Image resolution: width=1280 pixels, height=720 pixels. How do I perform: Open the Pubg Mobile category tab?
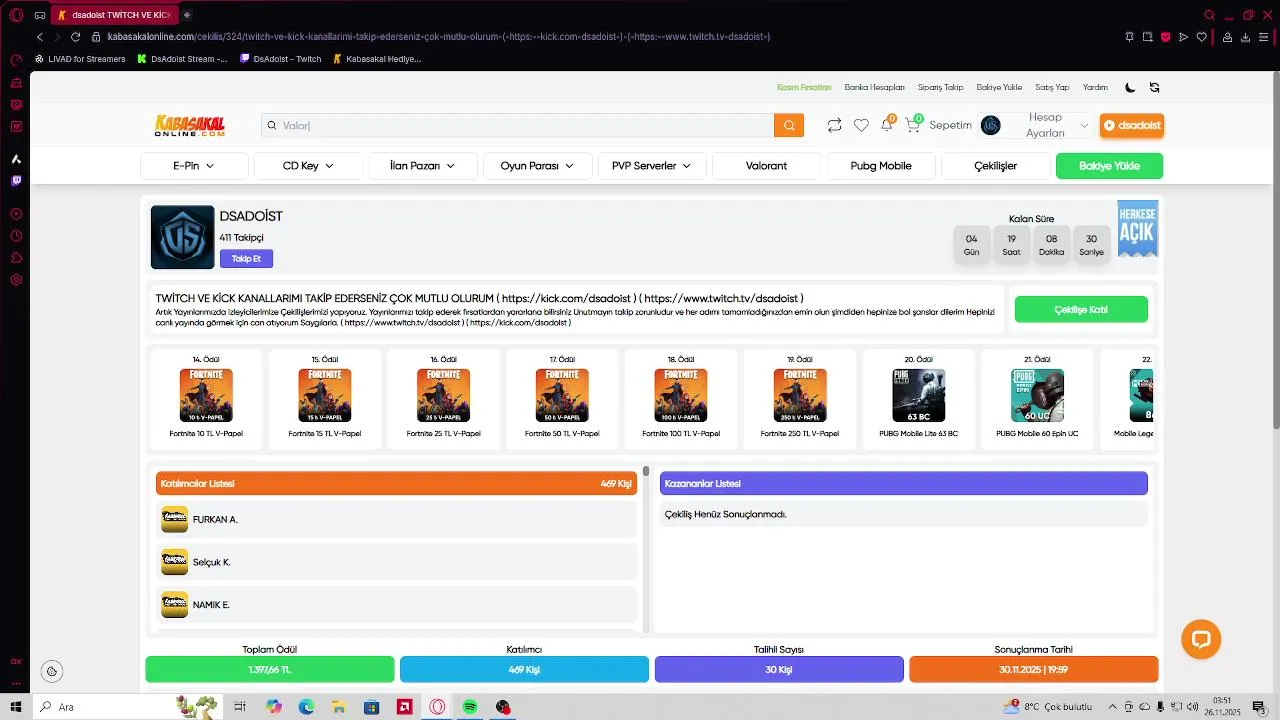(881, 166)
